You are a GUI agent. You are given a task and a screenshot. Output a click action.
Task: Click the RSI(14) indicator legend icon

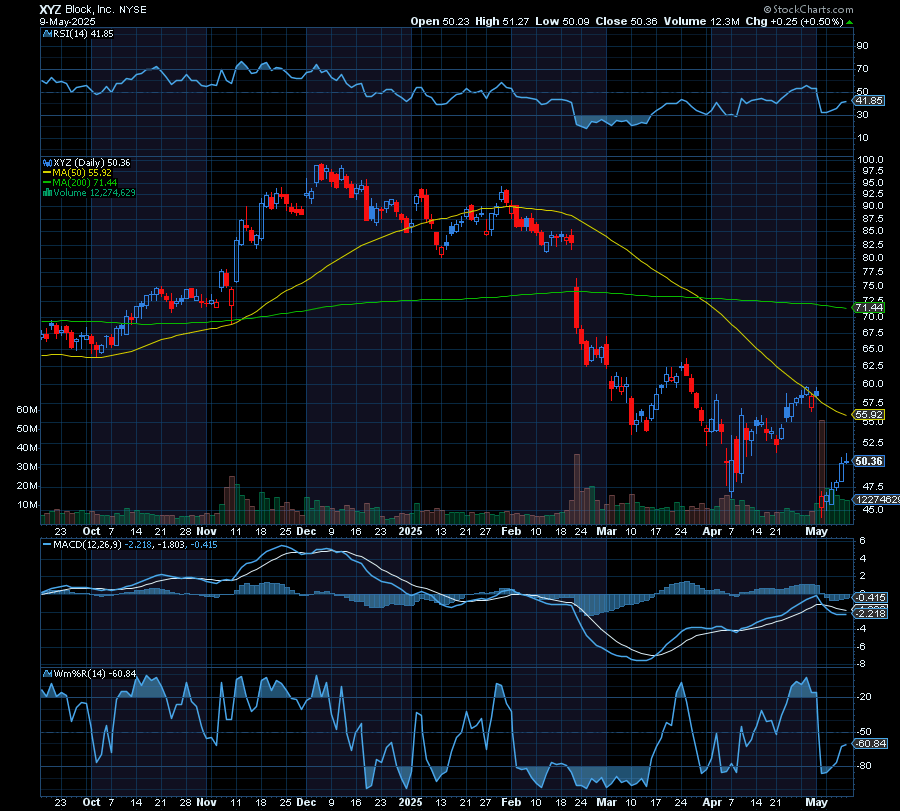46,33
